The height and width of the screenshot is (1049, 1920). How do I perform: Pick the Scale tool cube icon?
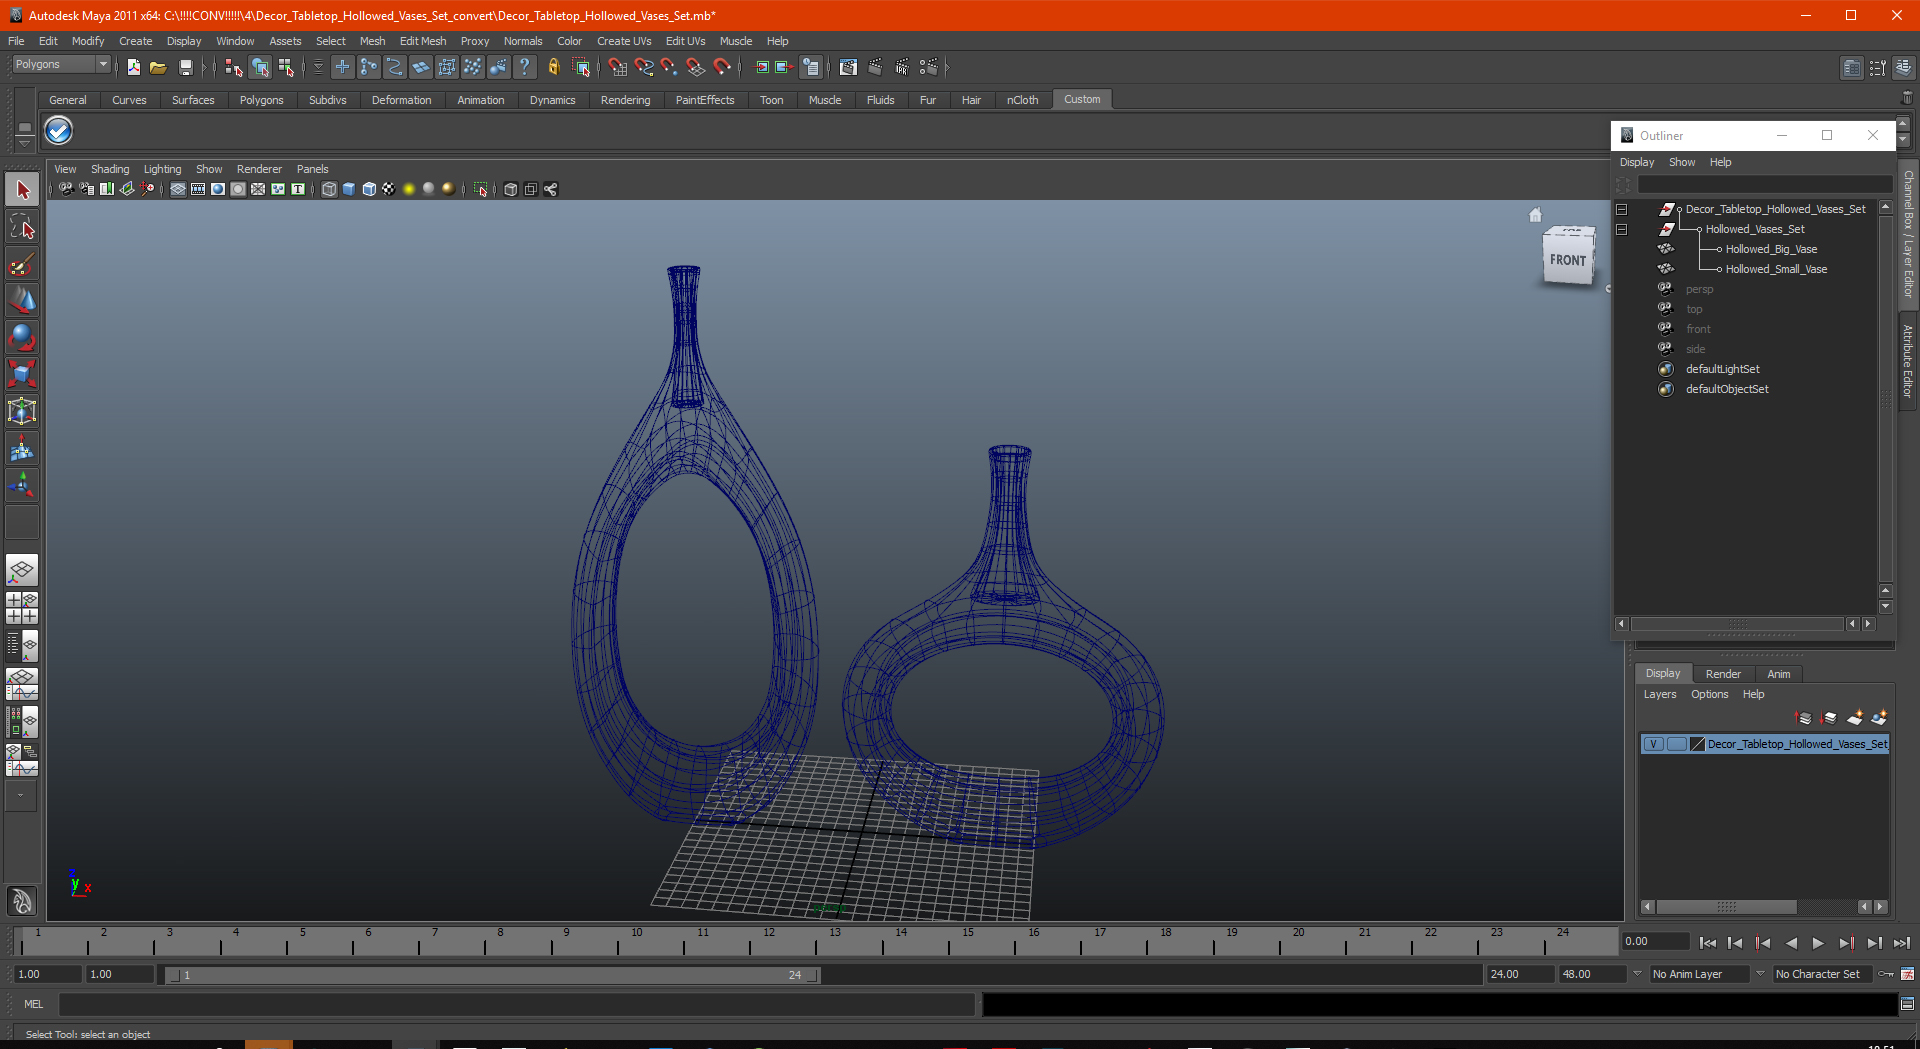[x=22, y=374]
